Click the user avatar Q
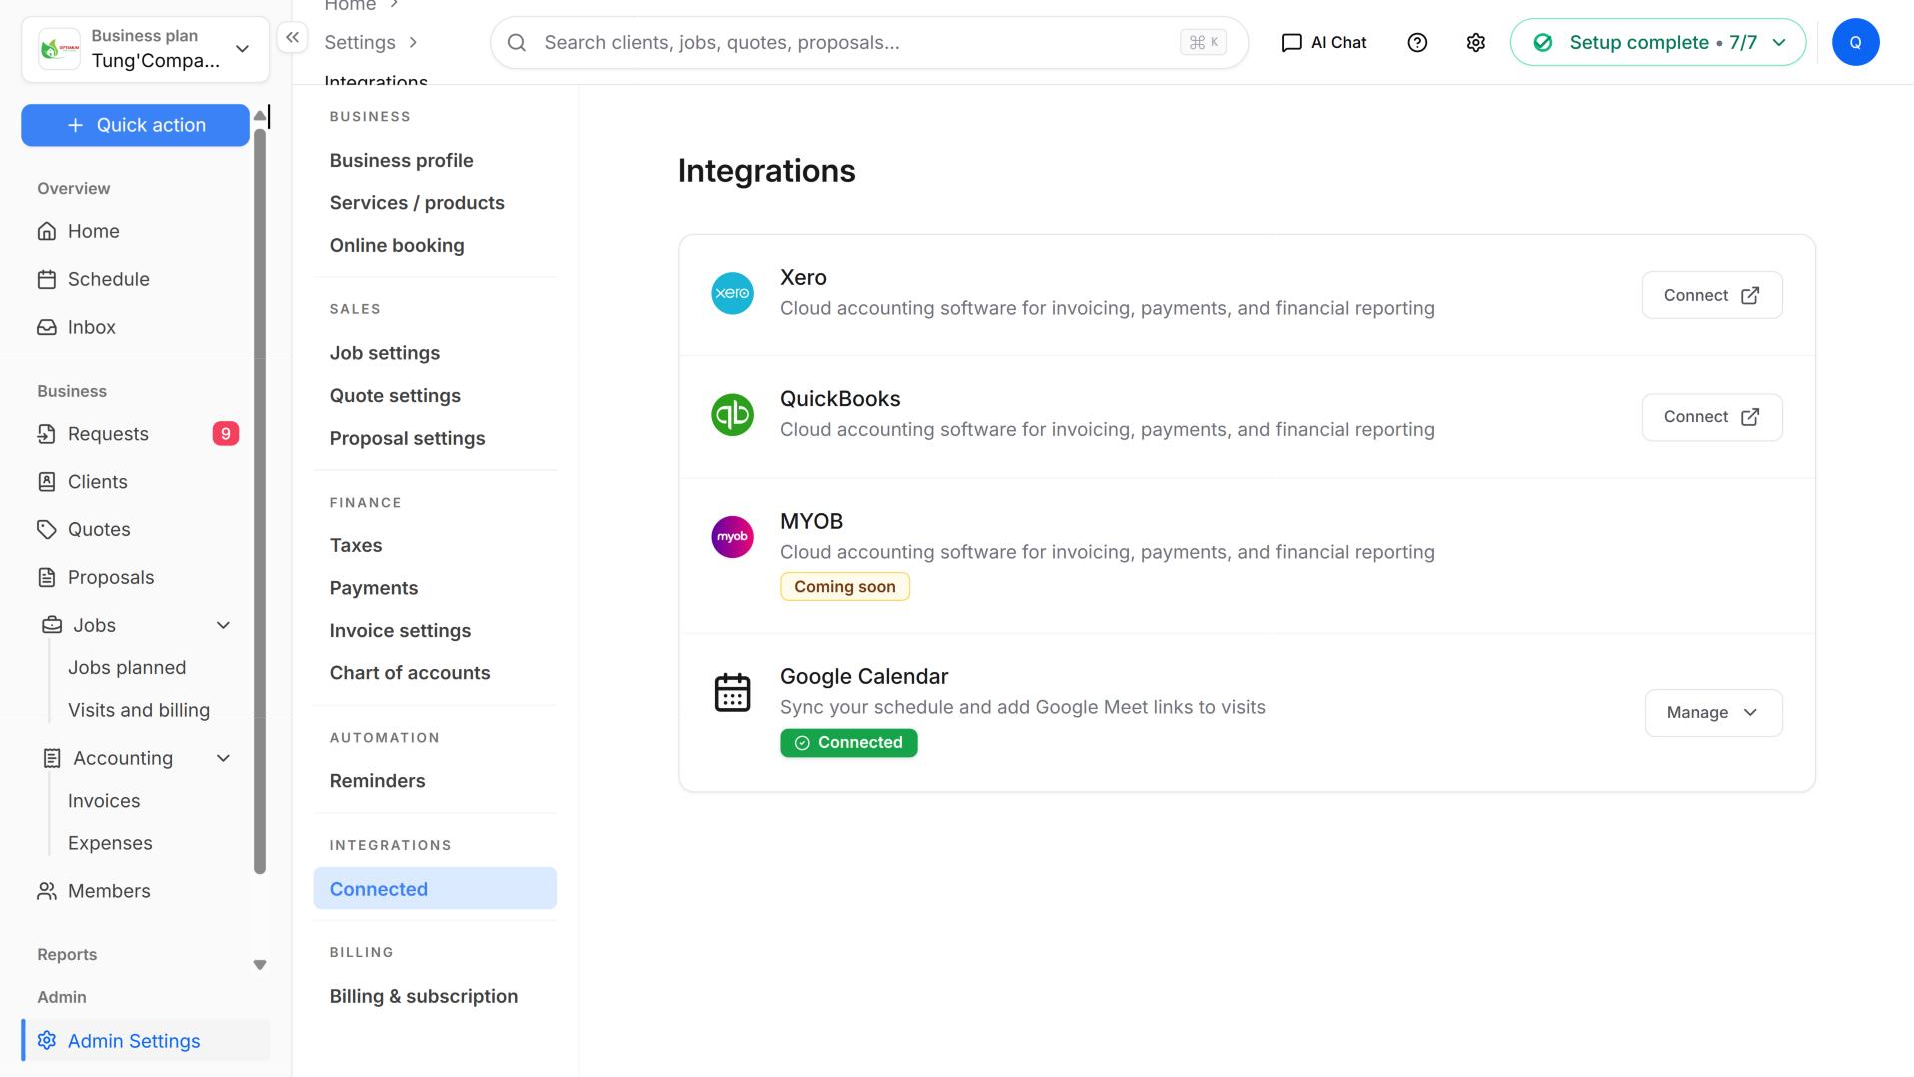The height and width of the screenshot is (1077, 1914). coord(1856,42)
